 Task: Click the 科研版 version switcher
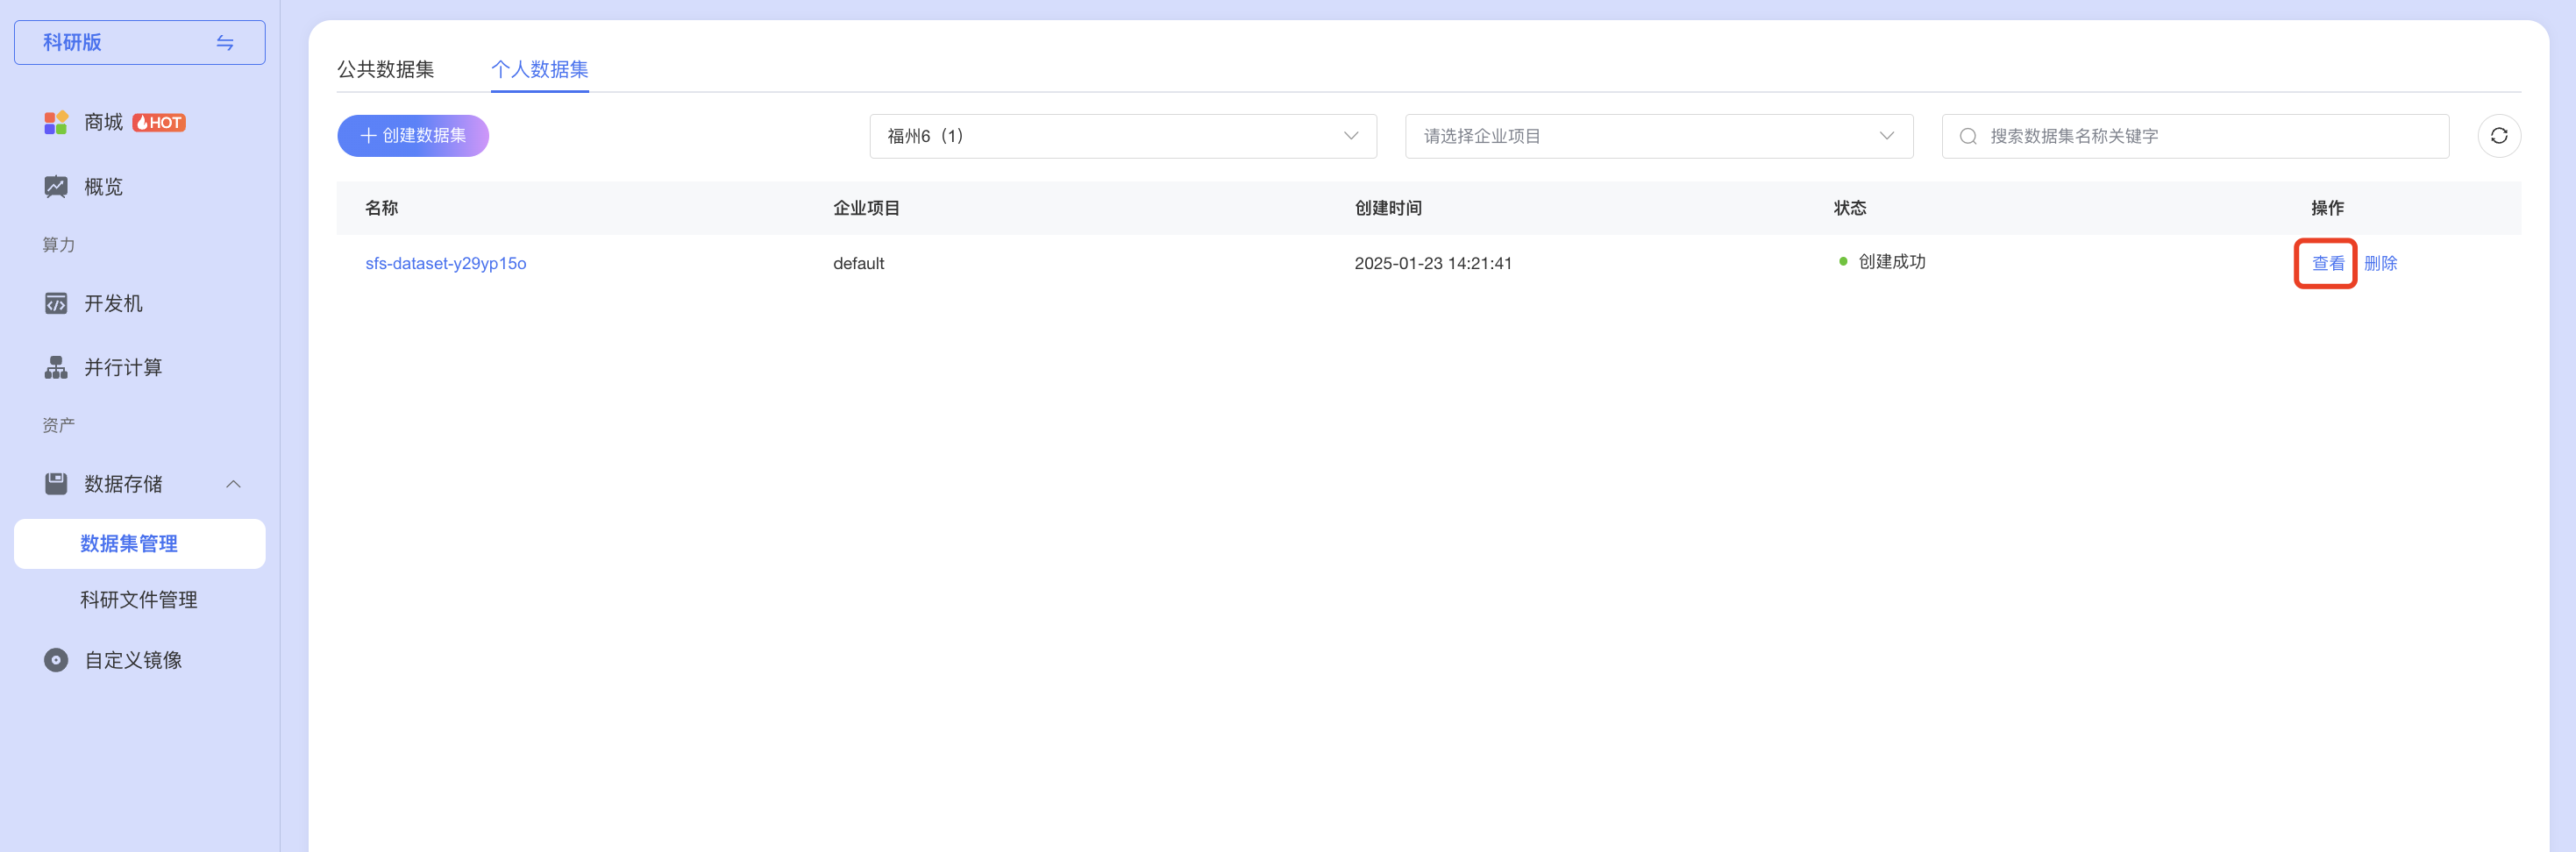[x=140, y=43]
